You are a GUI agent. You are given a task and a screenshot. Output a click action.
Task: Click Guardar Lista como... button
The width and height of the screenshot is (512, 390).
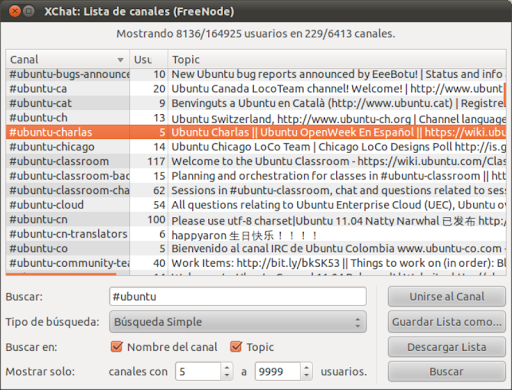pos(447,322)
